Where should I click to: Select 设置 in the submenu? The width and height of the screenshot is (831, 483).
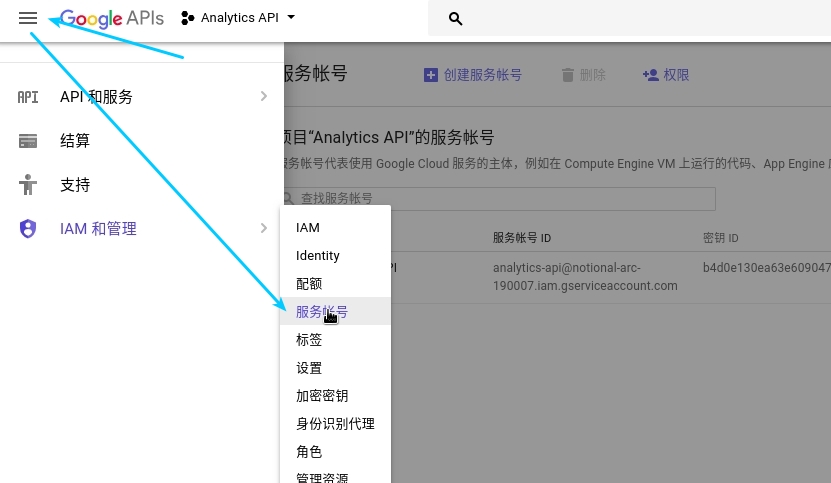[x=335, y=368]
